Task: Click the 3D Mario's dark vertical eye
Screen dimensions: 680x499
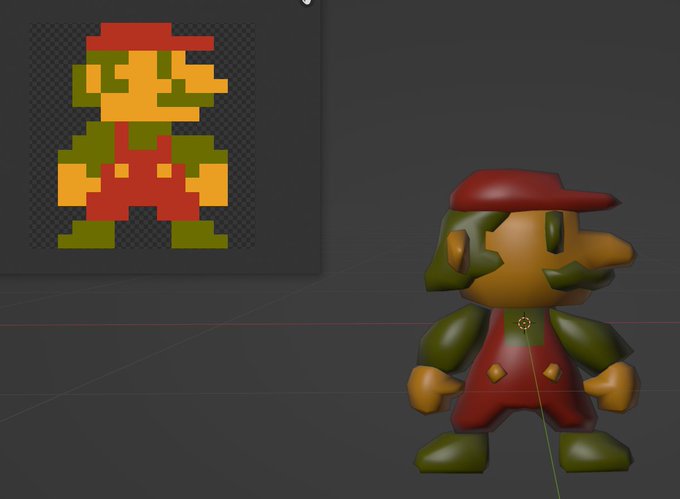Action: [x=551, y=237]
